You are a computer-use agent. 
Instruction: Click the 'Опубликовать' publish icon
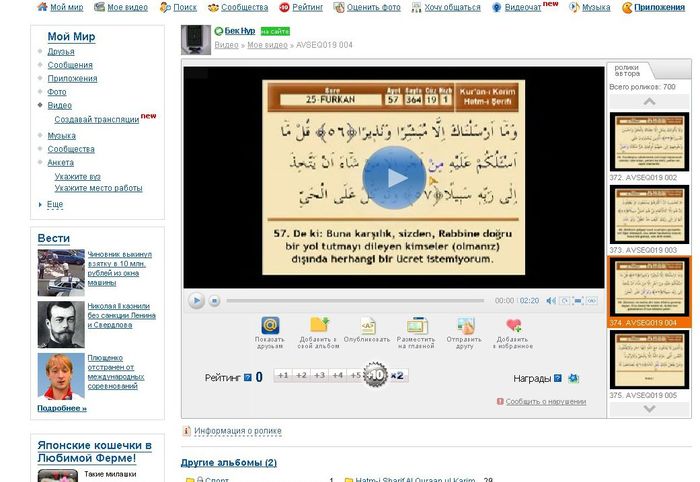(x=367, y=325)
